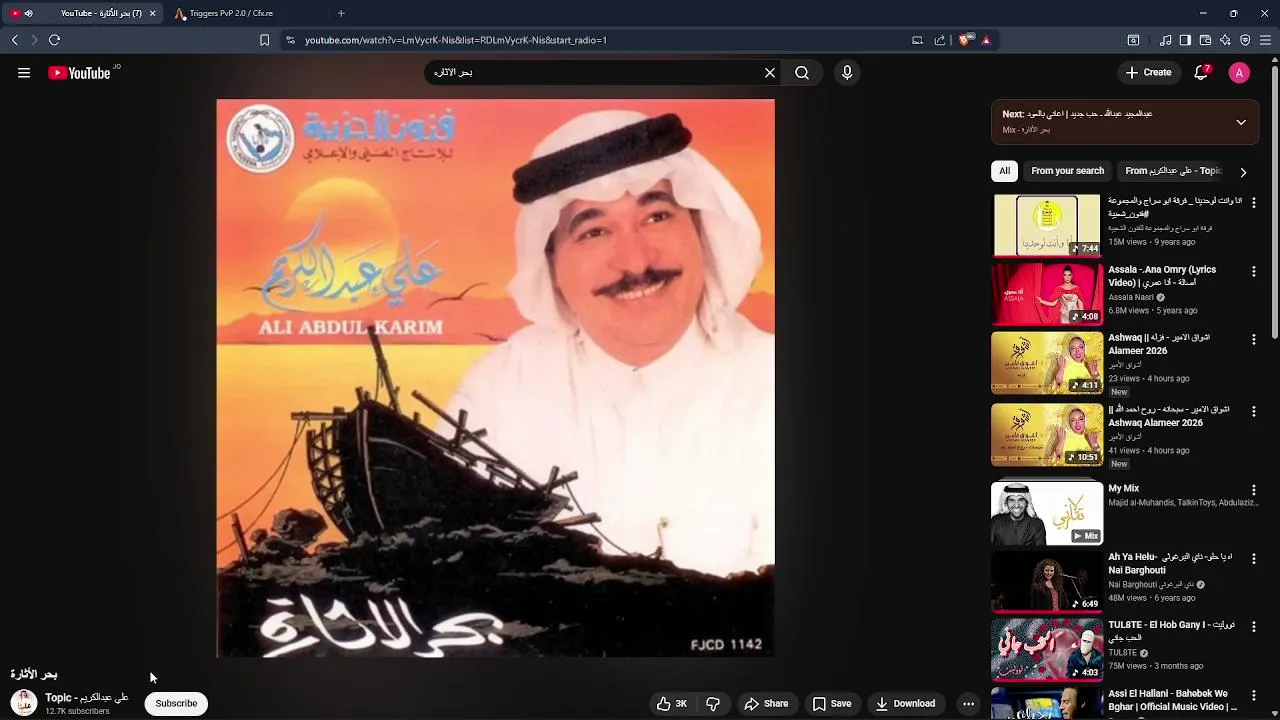
Task: Open more actions three-dot menu under video
Action: pos(968,704)
